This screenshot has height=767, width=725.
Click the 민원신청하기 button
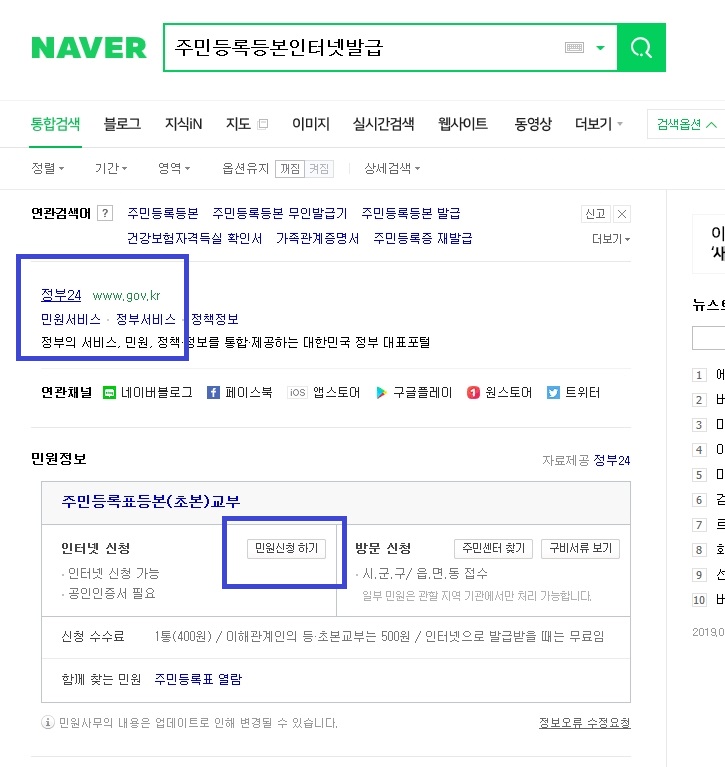tap(287, 548)
